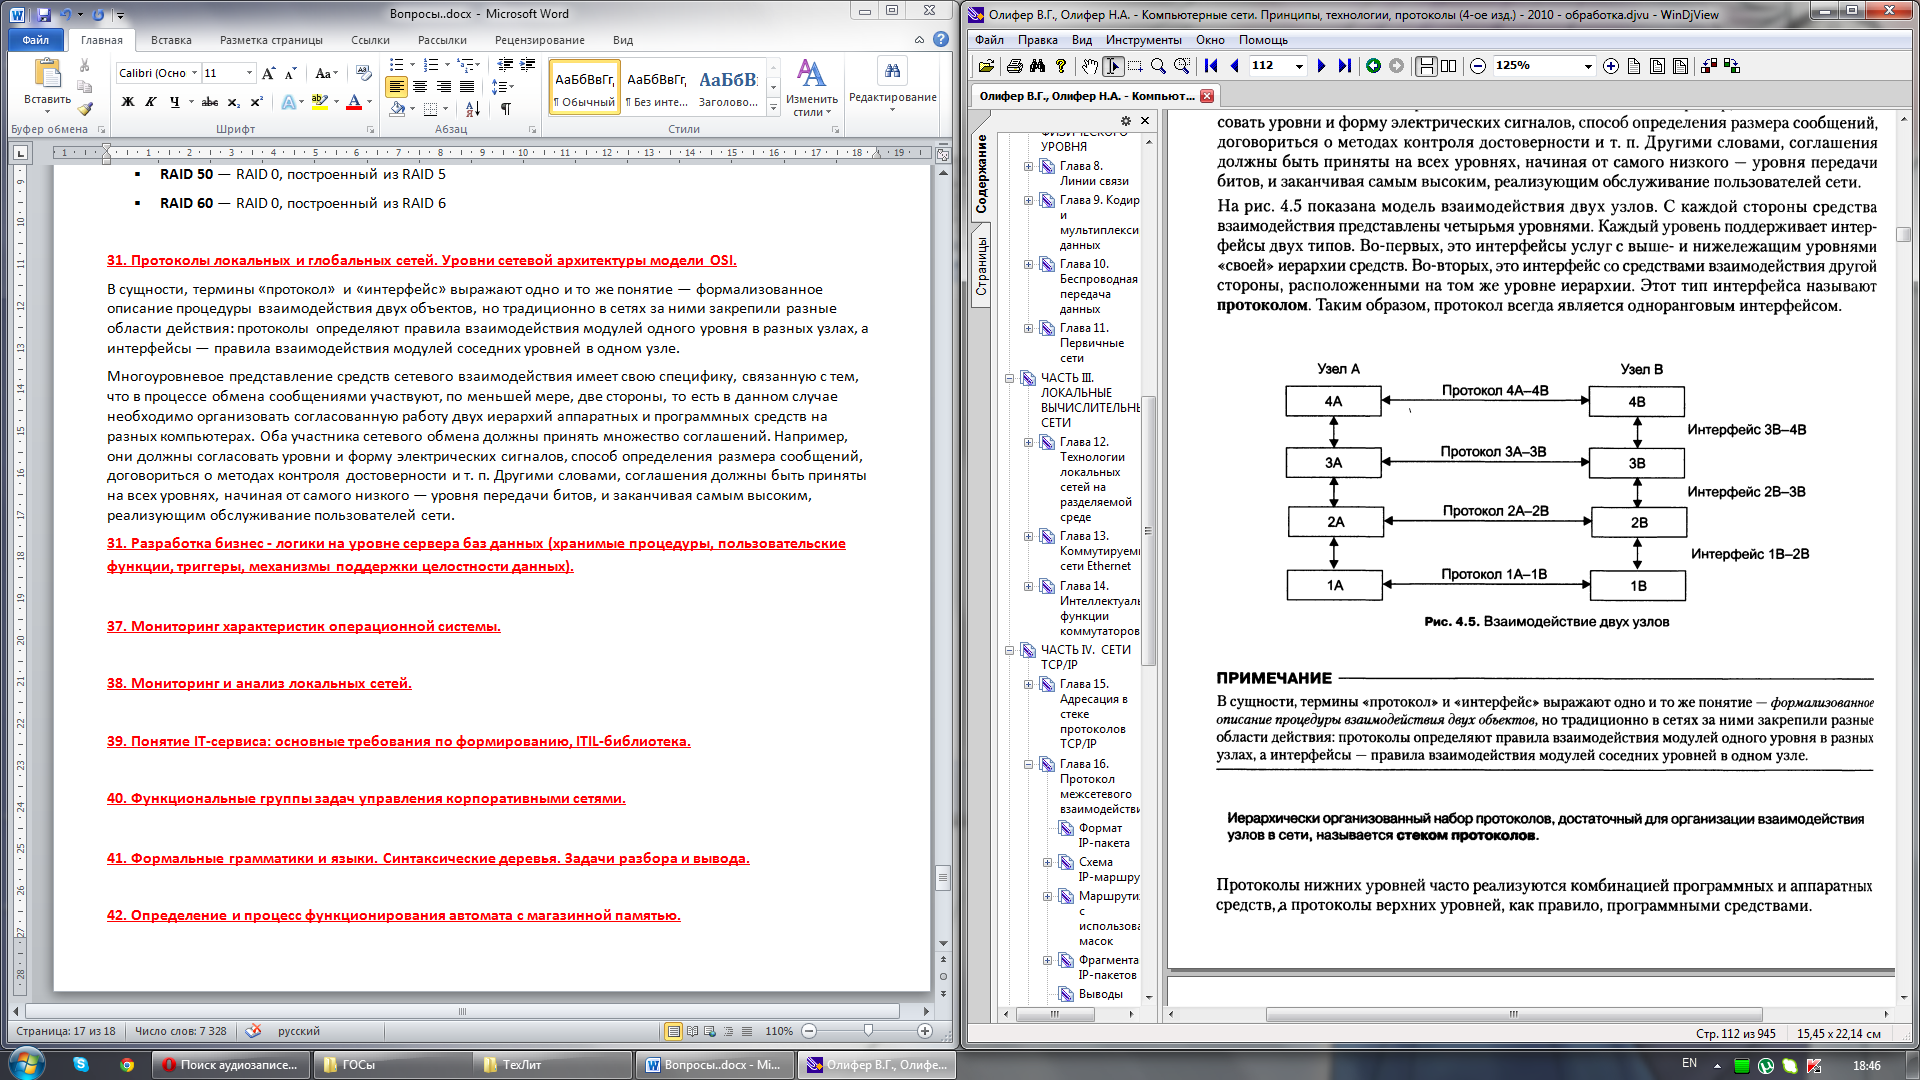This screenshot has width=1920, height=1080.
Task: Collapse ЧАСТЬ III tree node
Action: tap(1009, 378)
